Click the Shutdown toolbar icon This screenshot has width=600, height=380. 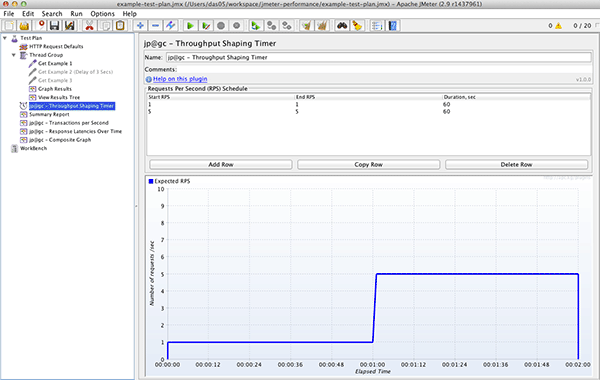point(236,26)
